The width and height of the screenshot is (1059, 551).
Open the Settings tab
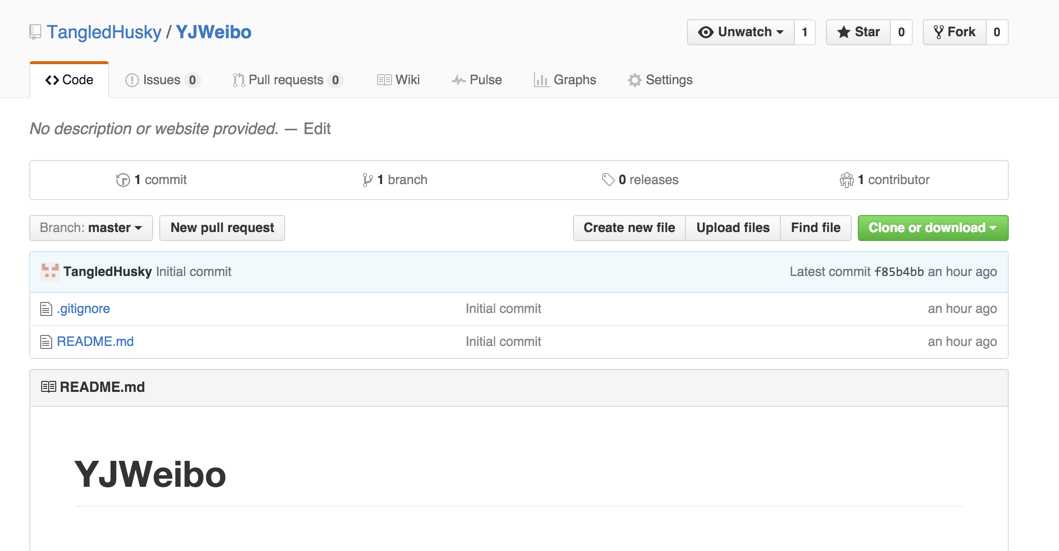(x=660, y=80)
